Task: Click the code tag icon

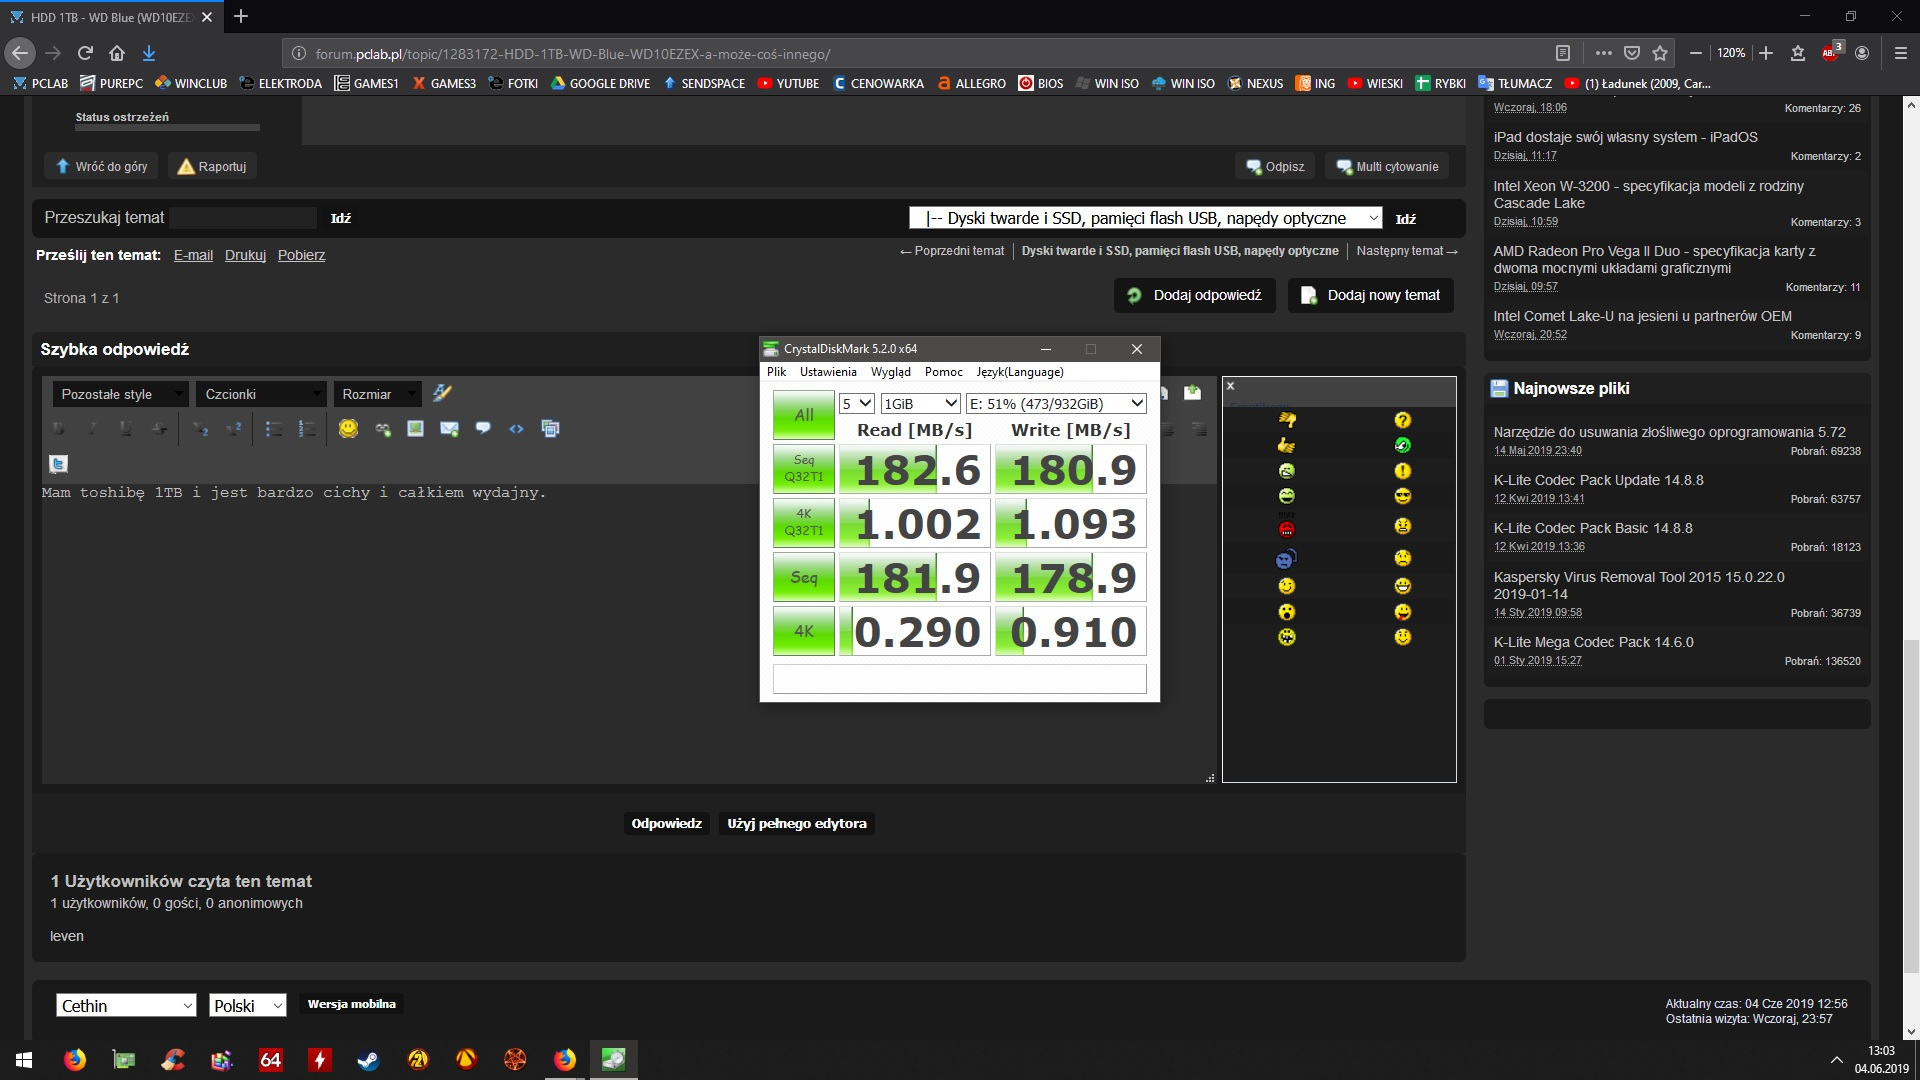Action: 516,429
